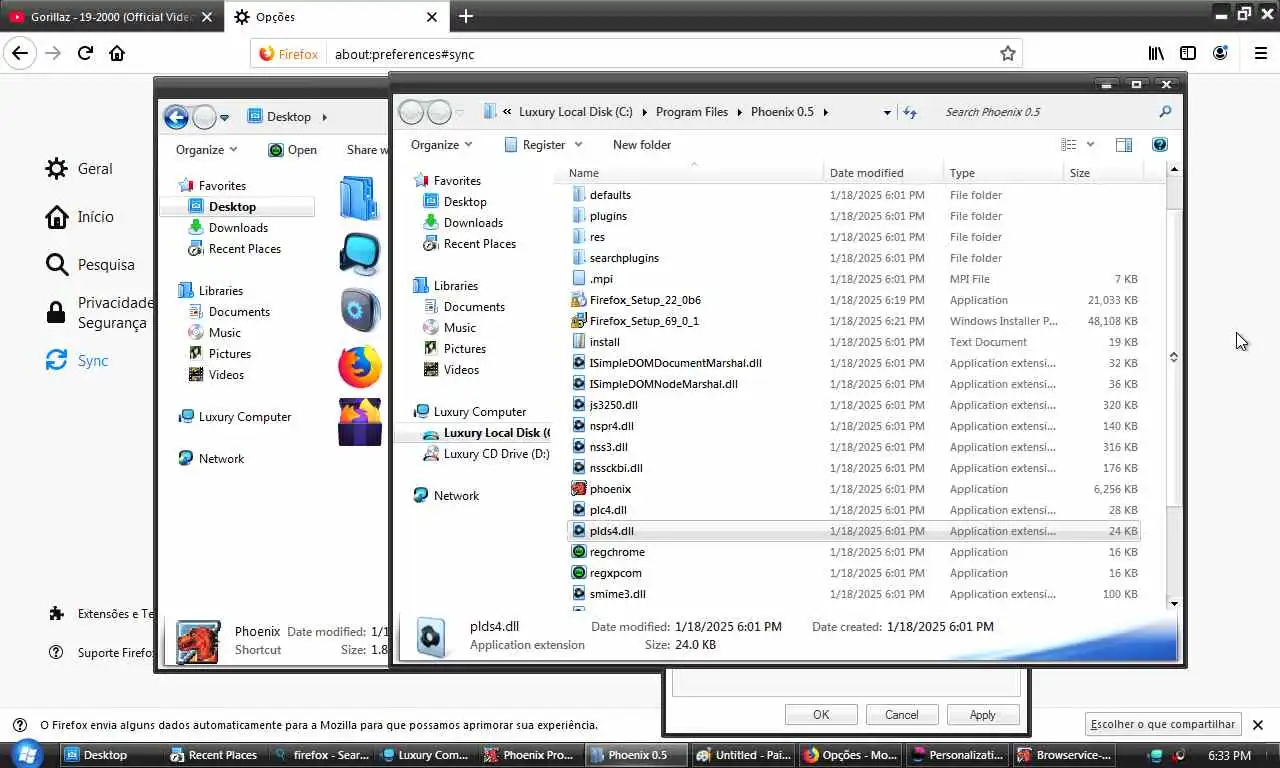Image resolution: width=1280 pixels, height=768 pixels.
Task: Open the Privacidade e Segurança section
Action: click(98, 312)
